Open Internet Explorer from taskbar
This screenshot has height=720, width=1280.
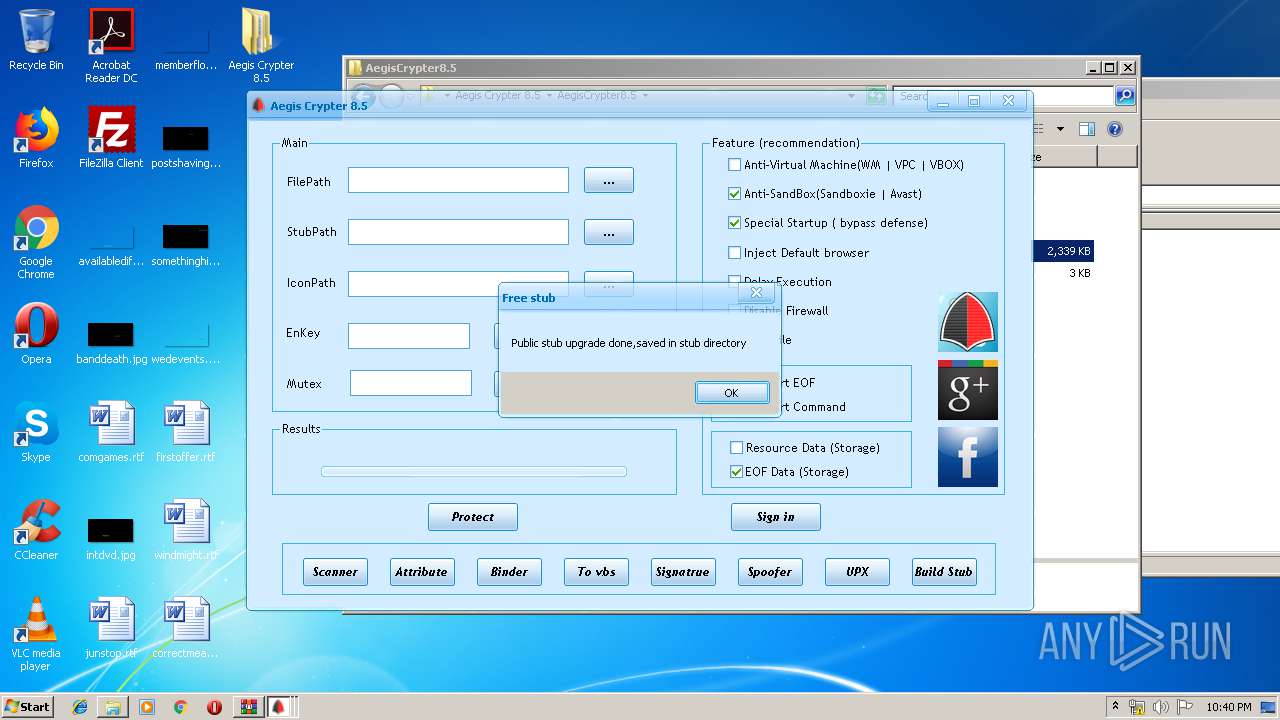tap(80, 707)
